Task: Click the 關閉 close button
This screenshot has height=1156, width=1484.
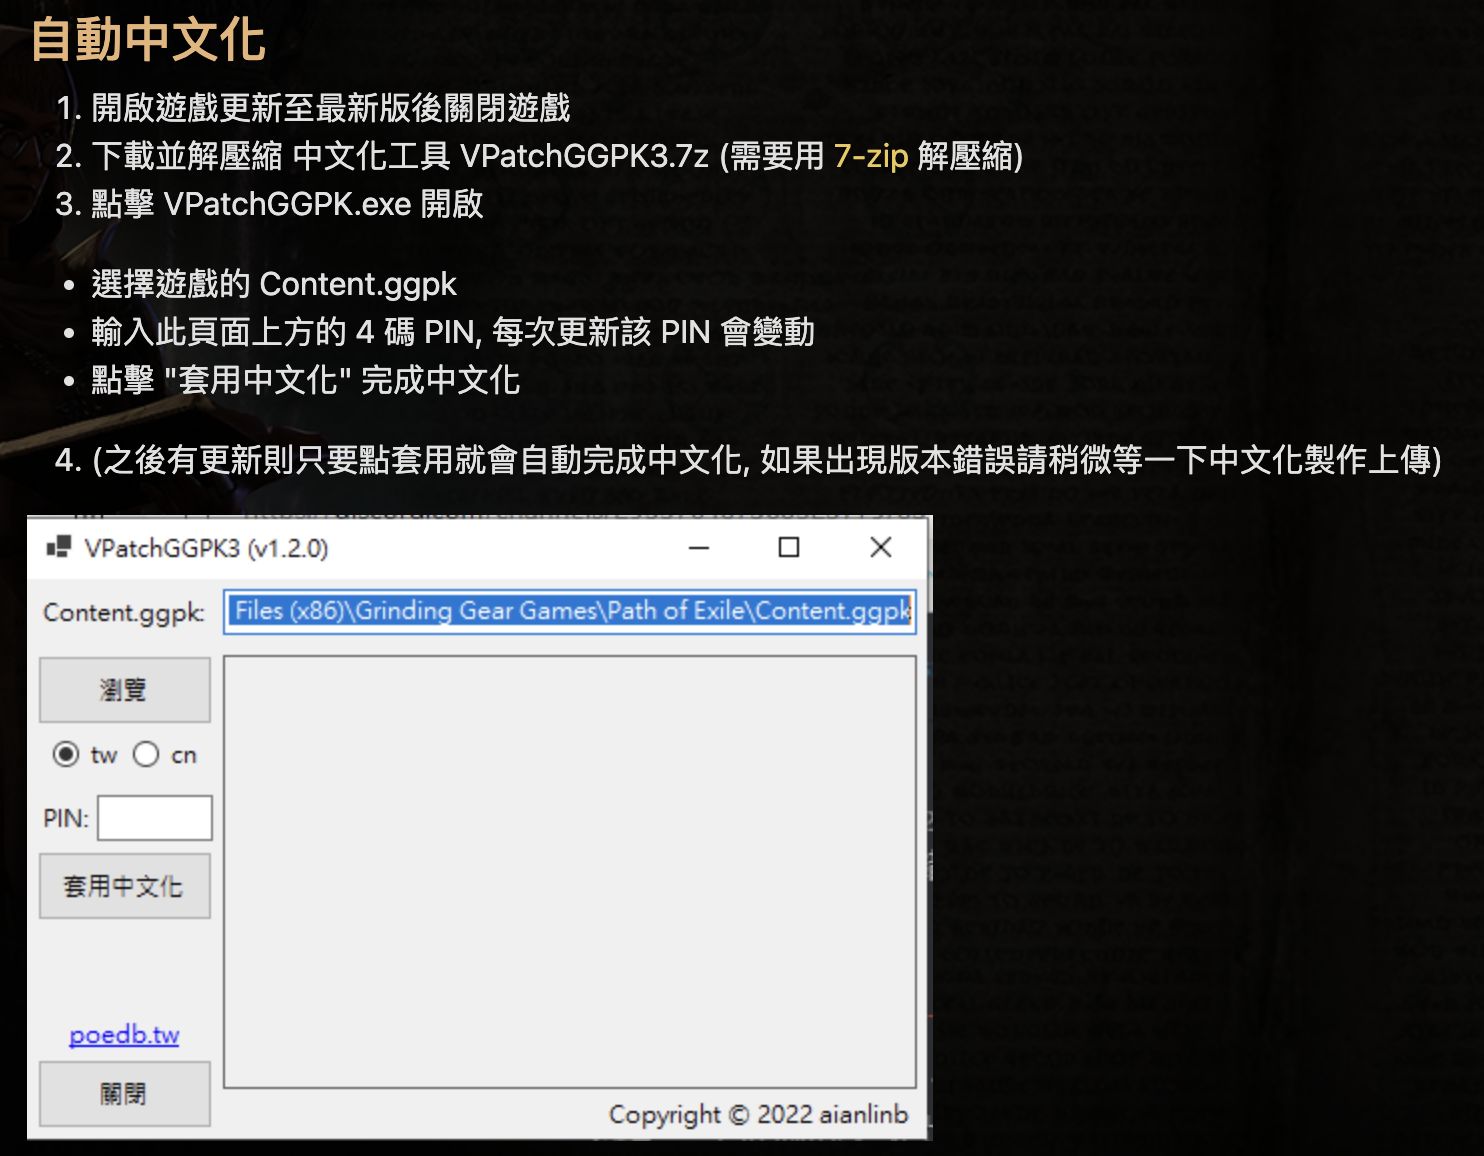Action: point(123,1092)
